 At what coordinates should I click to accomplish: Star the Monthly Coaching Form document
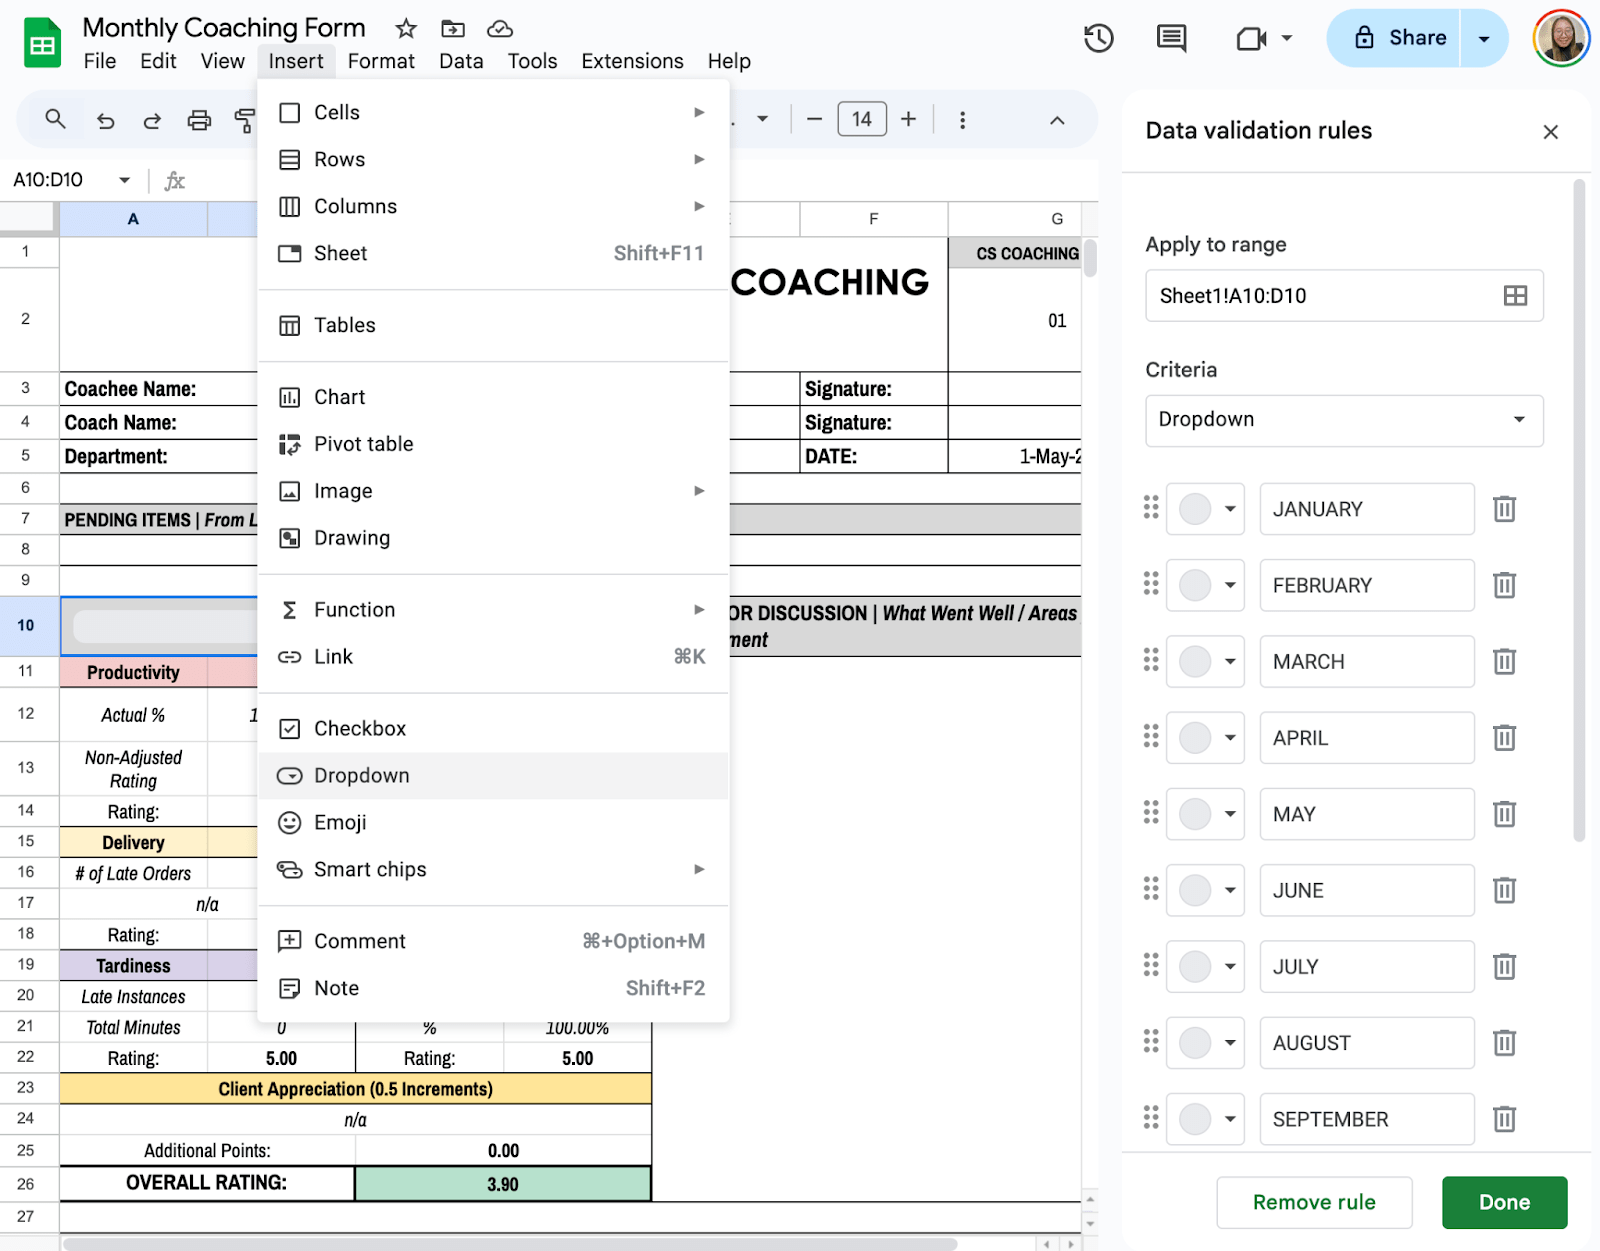(x=405, y=28)
